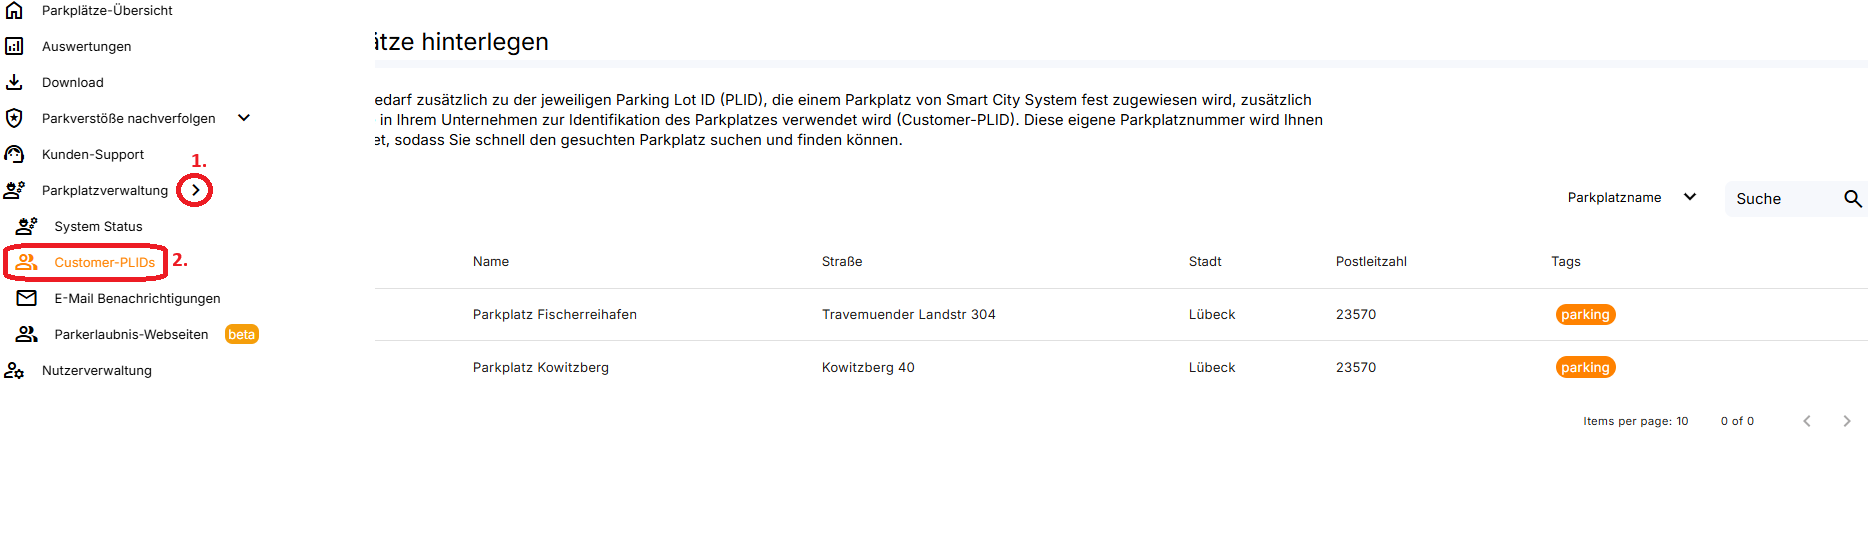The image size is (1868, 536).
Task: Click the Parkverstöße shield icon
Action: [x=14, y=118]
